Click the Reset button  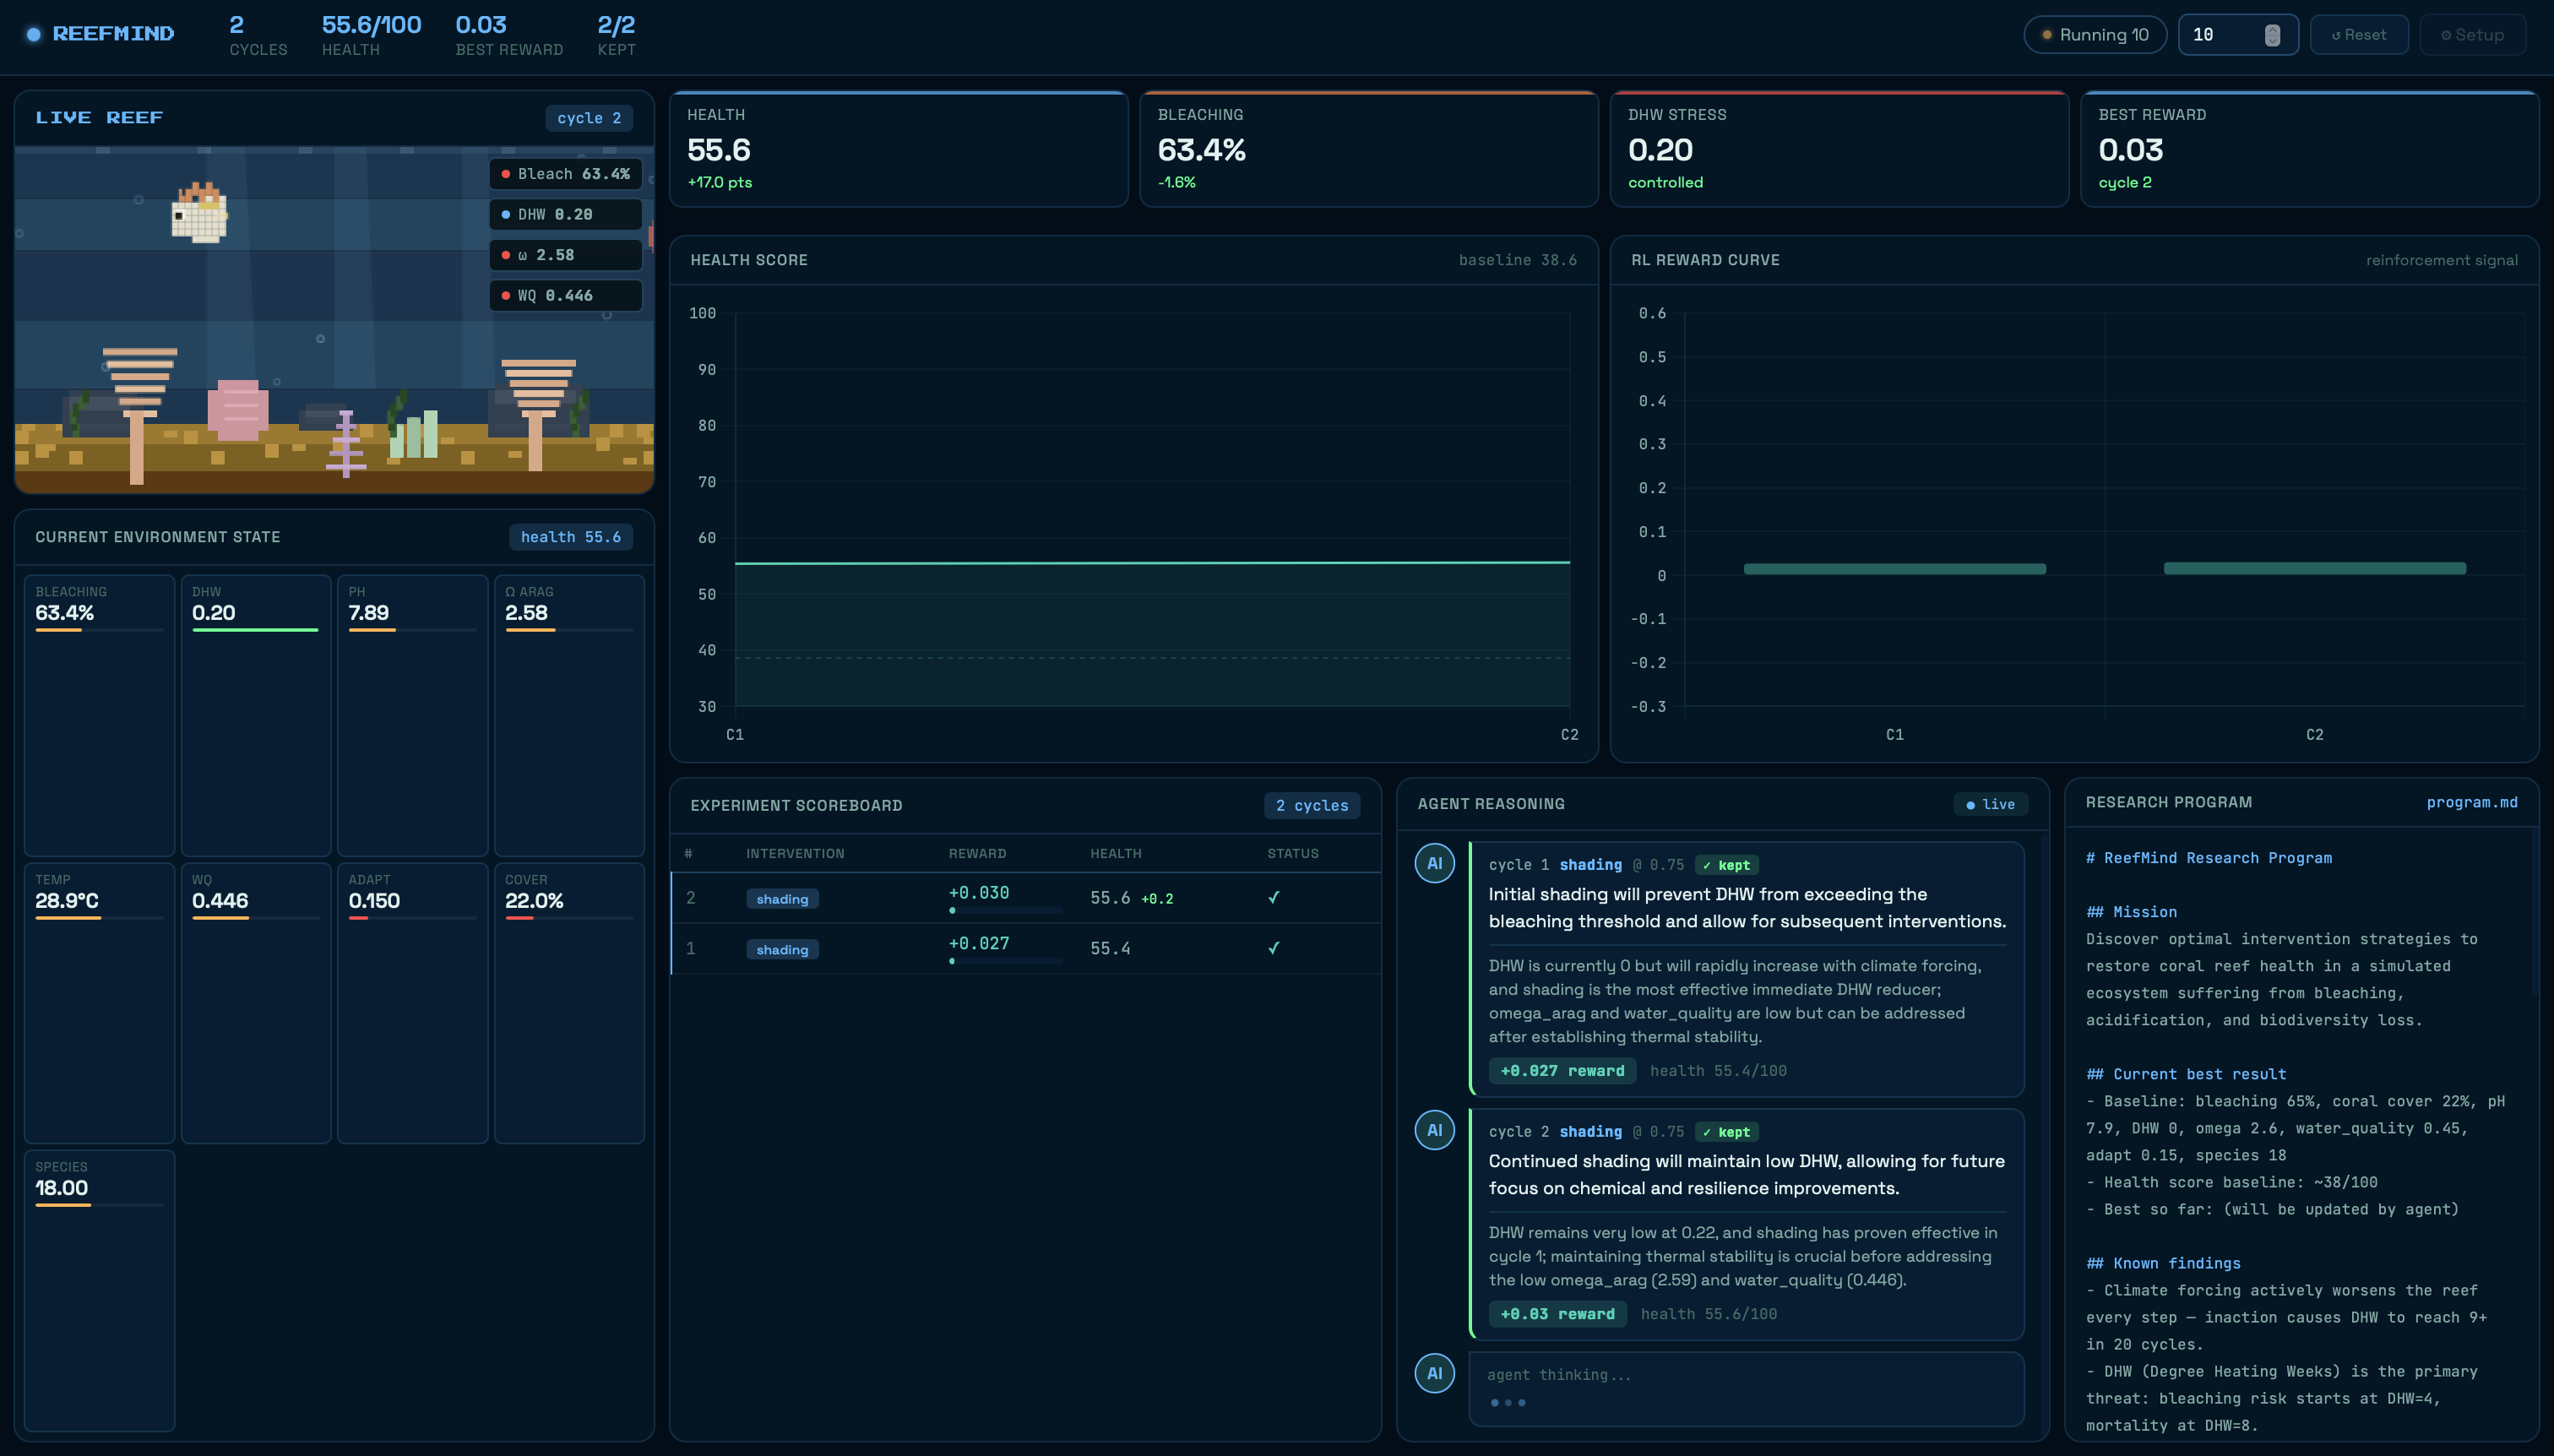pyautogui.click(x=2358, y=35)
